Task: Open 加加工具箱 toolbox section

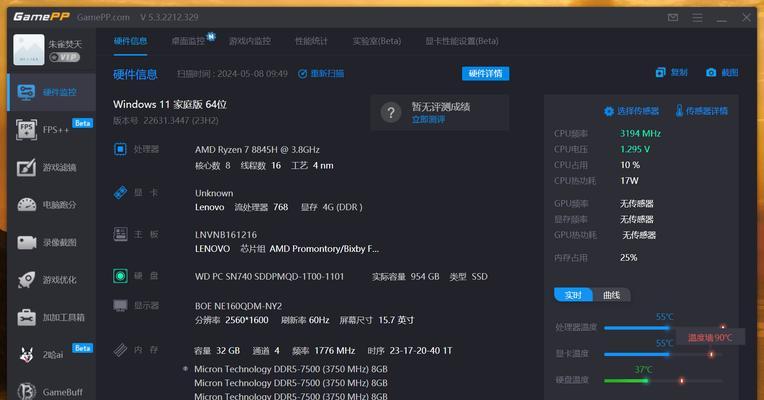Action: pos(52,317)
